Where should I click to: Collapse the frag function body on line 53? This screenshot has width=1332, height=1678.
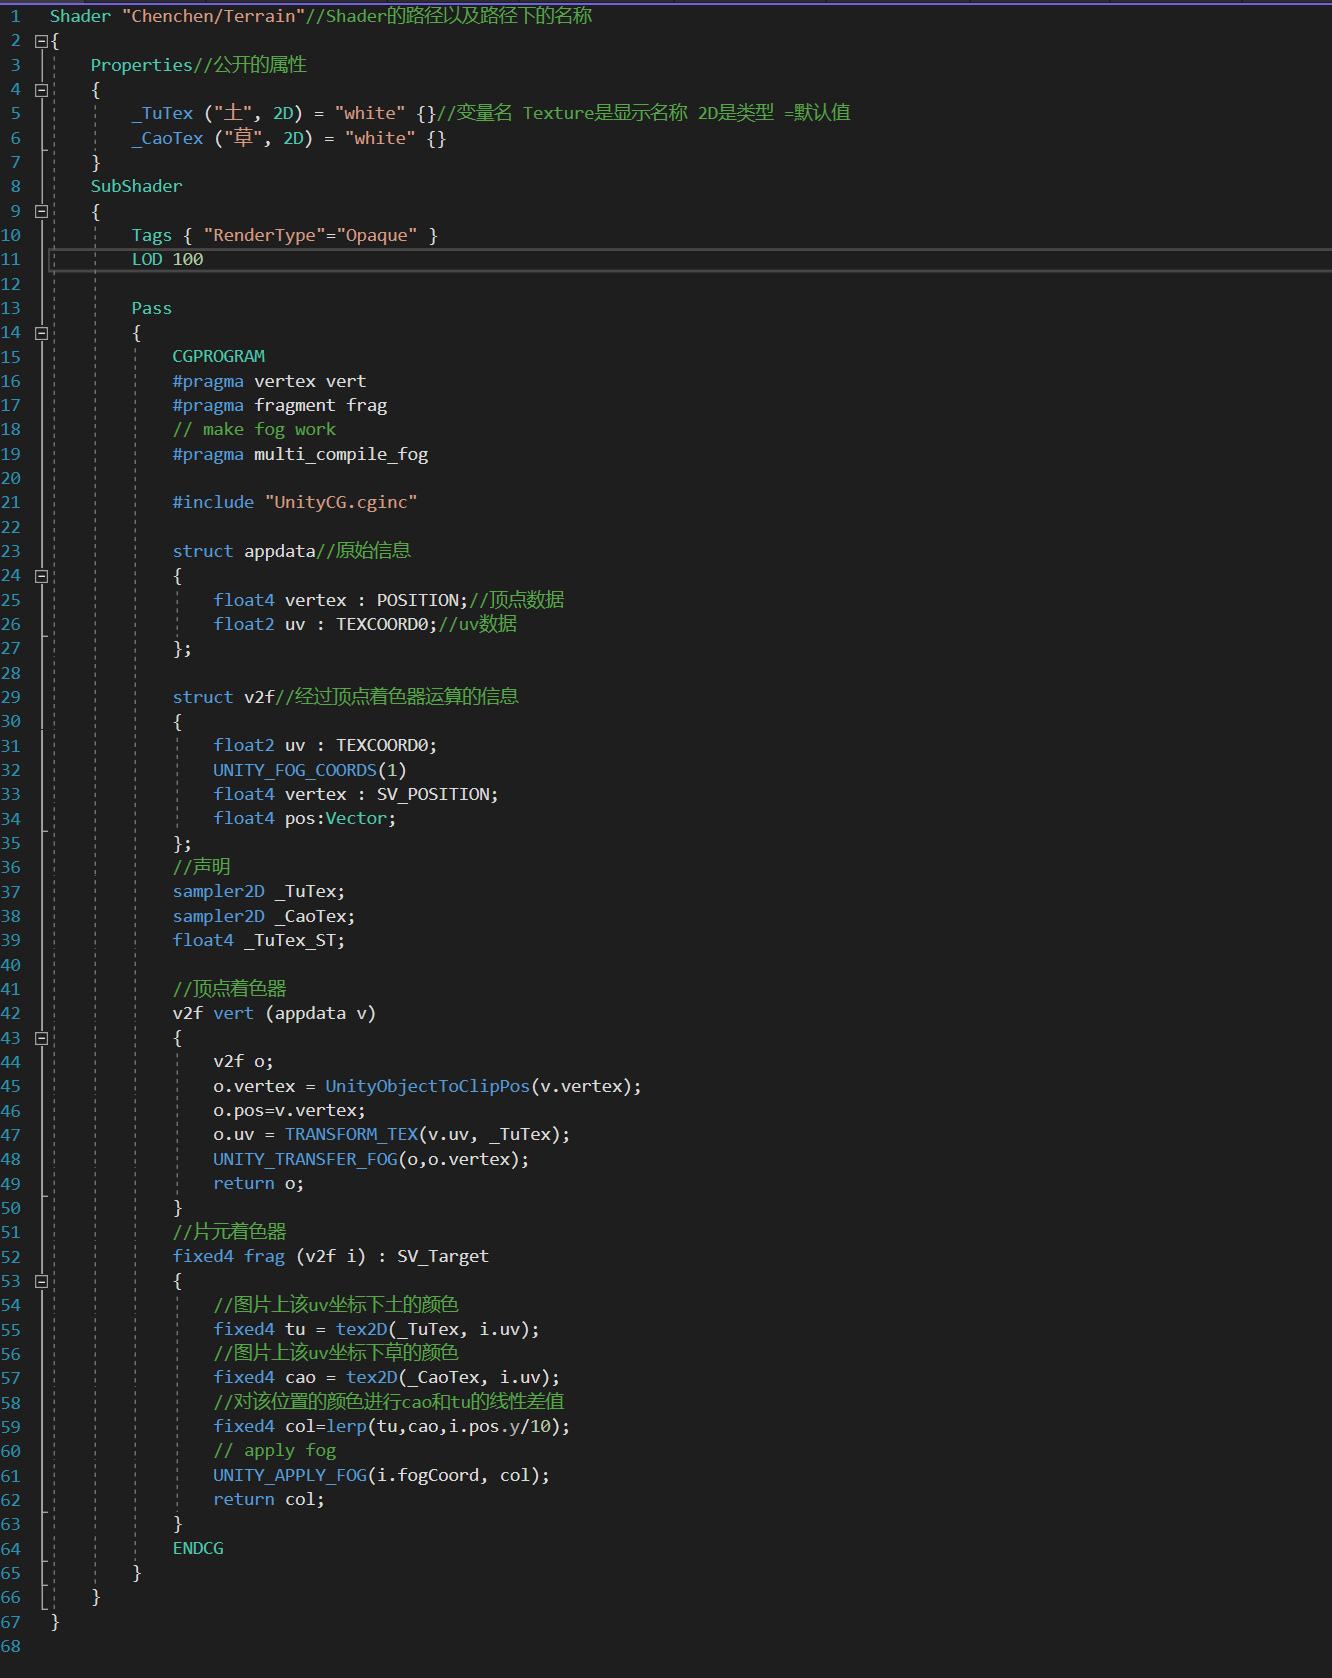point(41,1281)
